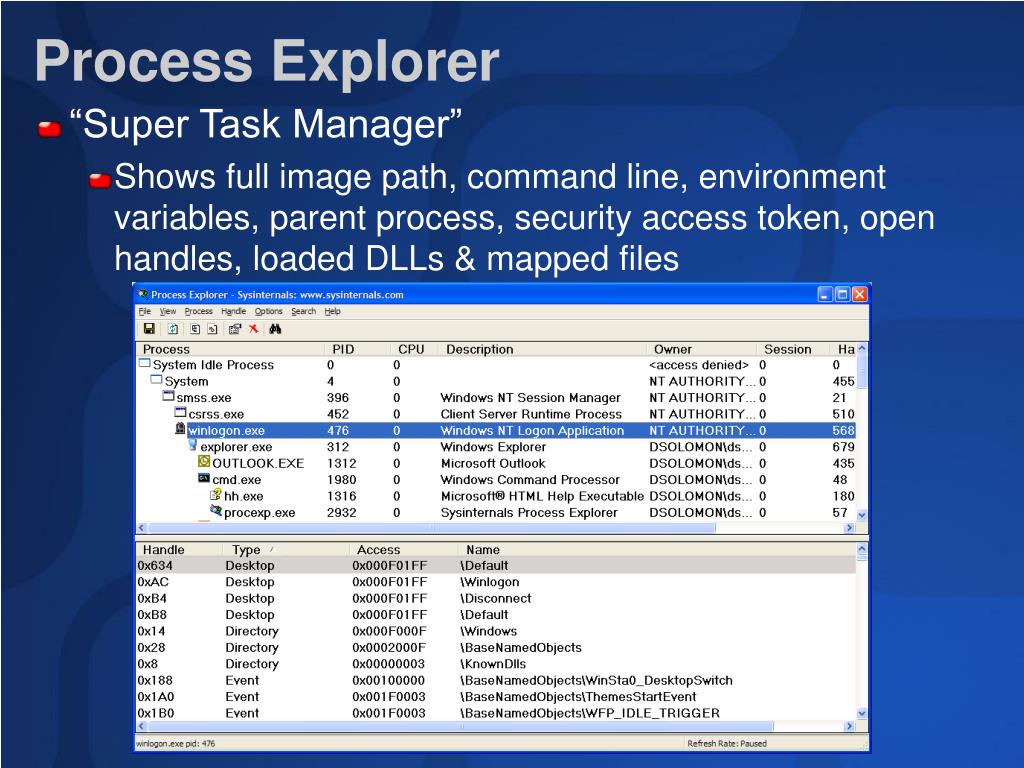
Task: Click handle list horizontal scroll-right arrow
Action: (x=849, y=726)
